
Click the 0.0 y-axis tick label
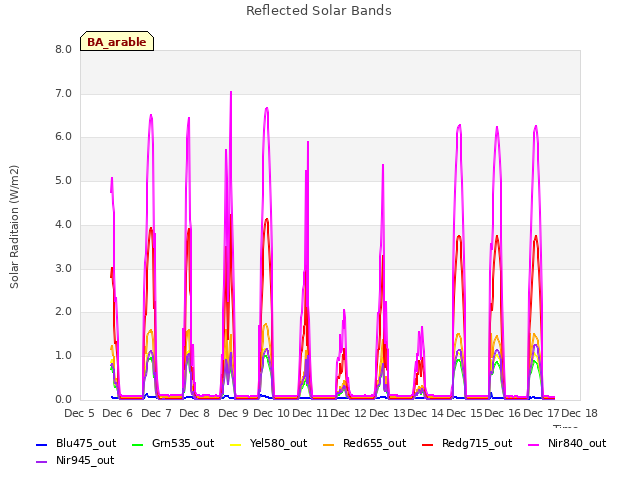tap(63, 400)
